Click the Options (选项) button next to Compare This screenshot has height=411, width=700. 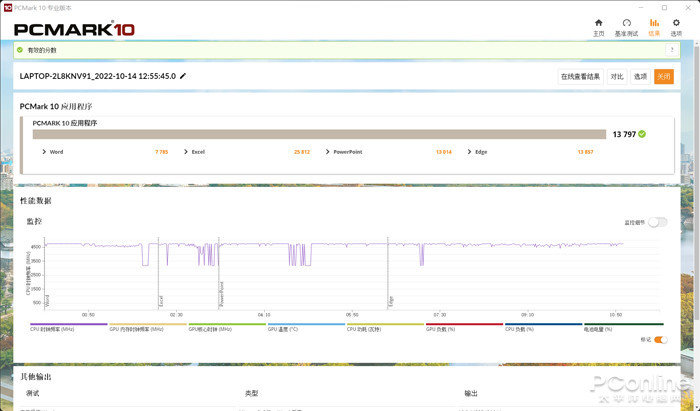tap(640, 76)
